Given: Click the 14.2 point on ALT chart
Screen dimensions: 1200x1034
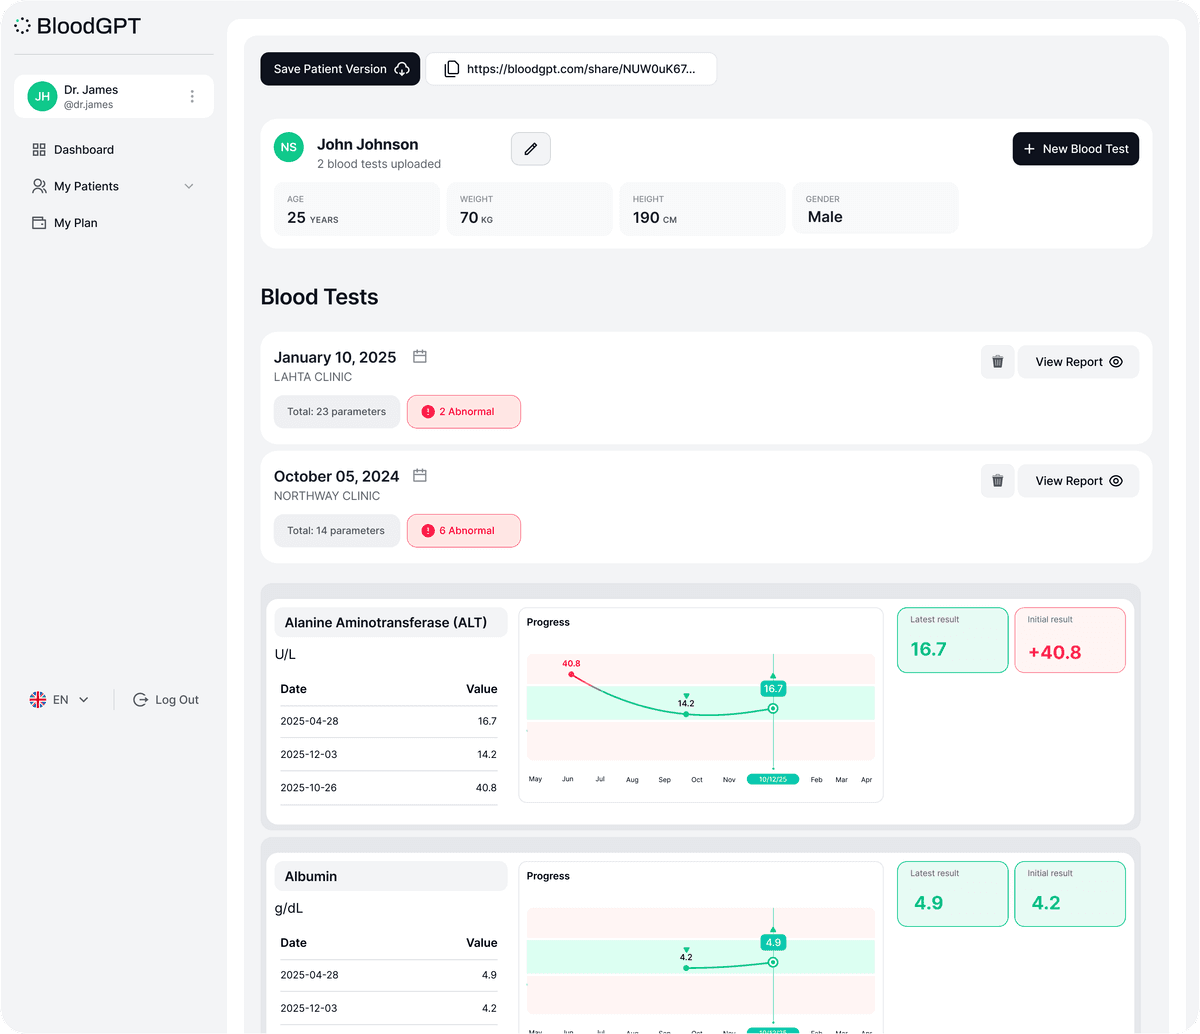Looking at the screenshot, I should 686,713.
